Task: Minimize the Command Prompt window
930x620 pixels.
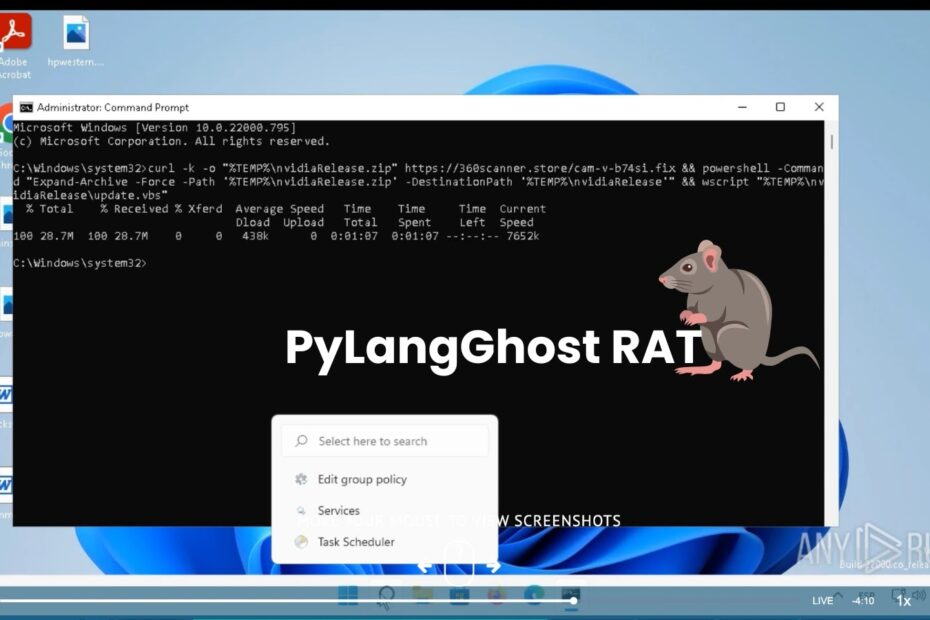Action: (742, 107)
